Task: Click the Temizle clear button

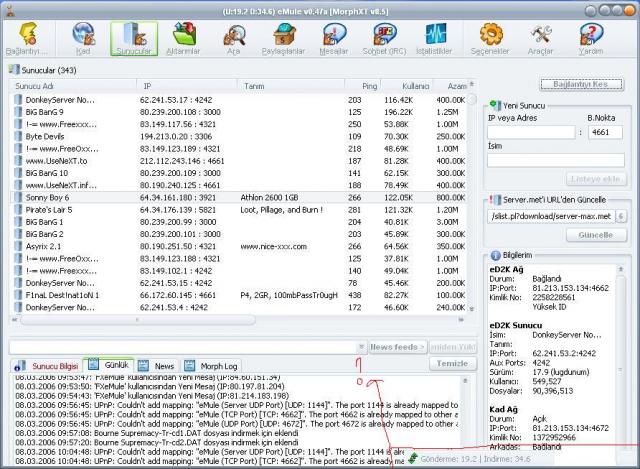Action: tap(452, 363)
